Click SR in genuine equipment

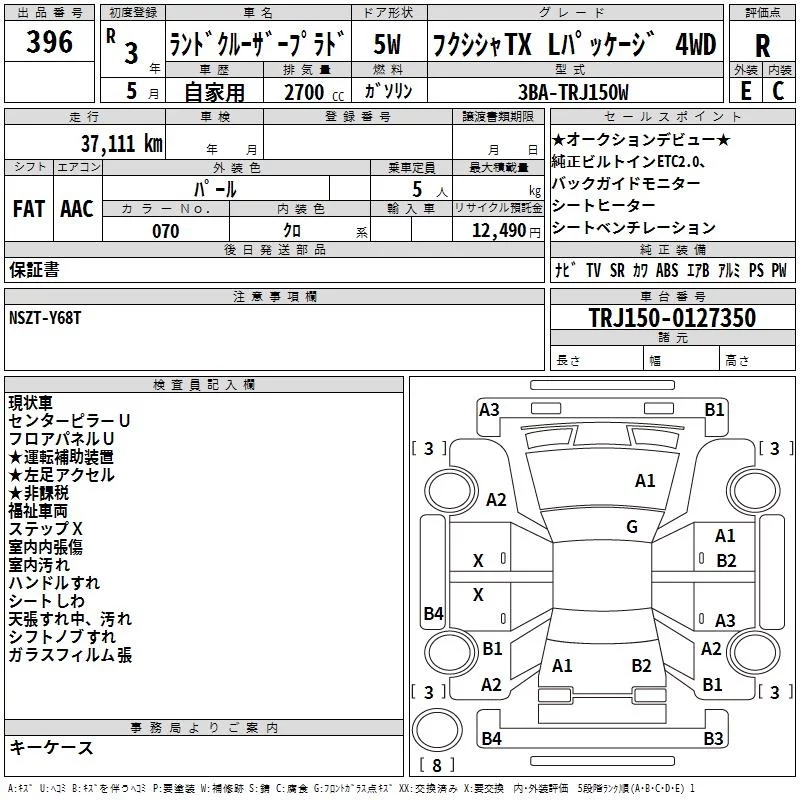click(x=617, y=270)
